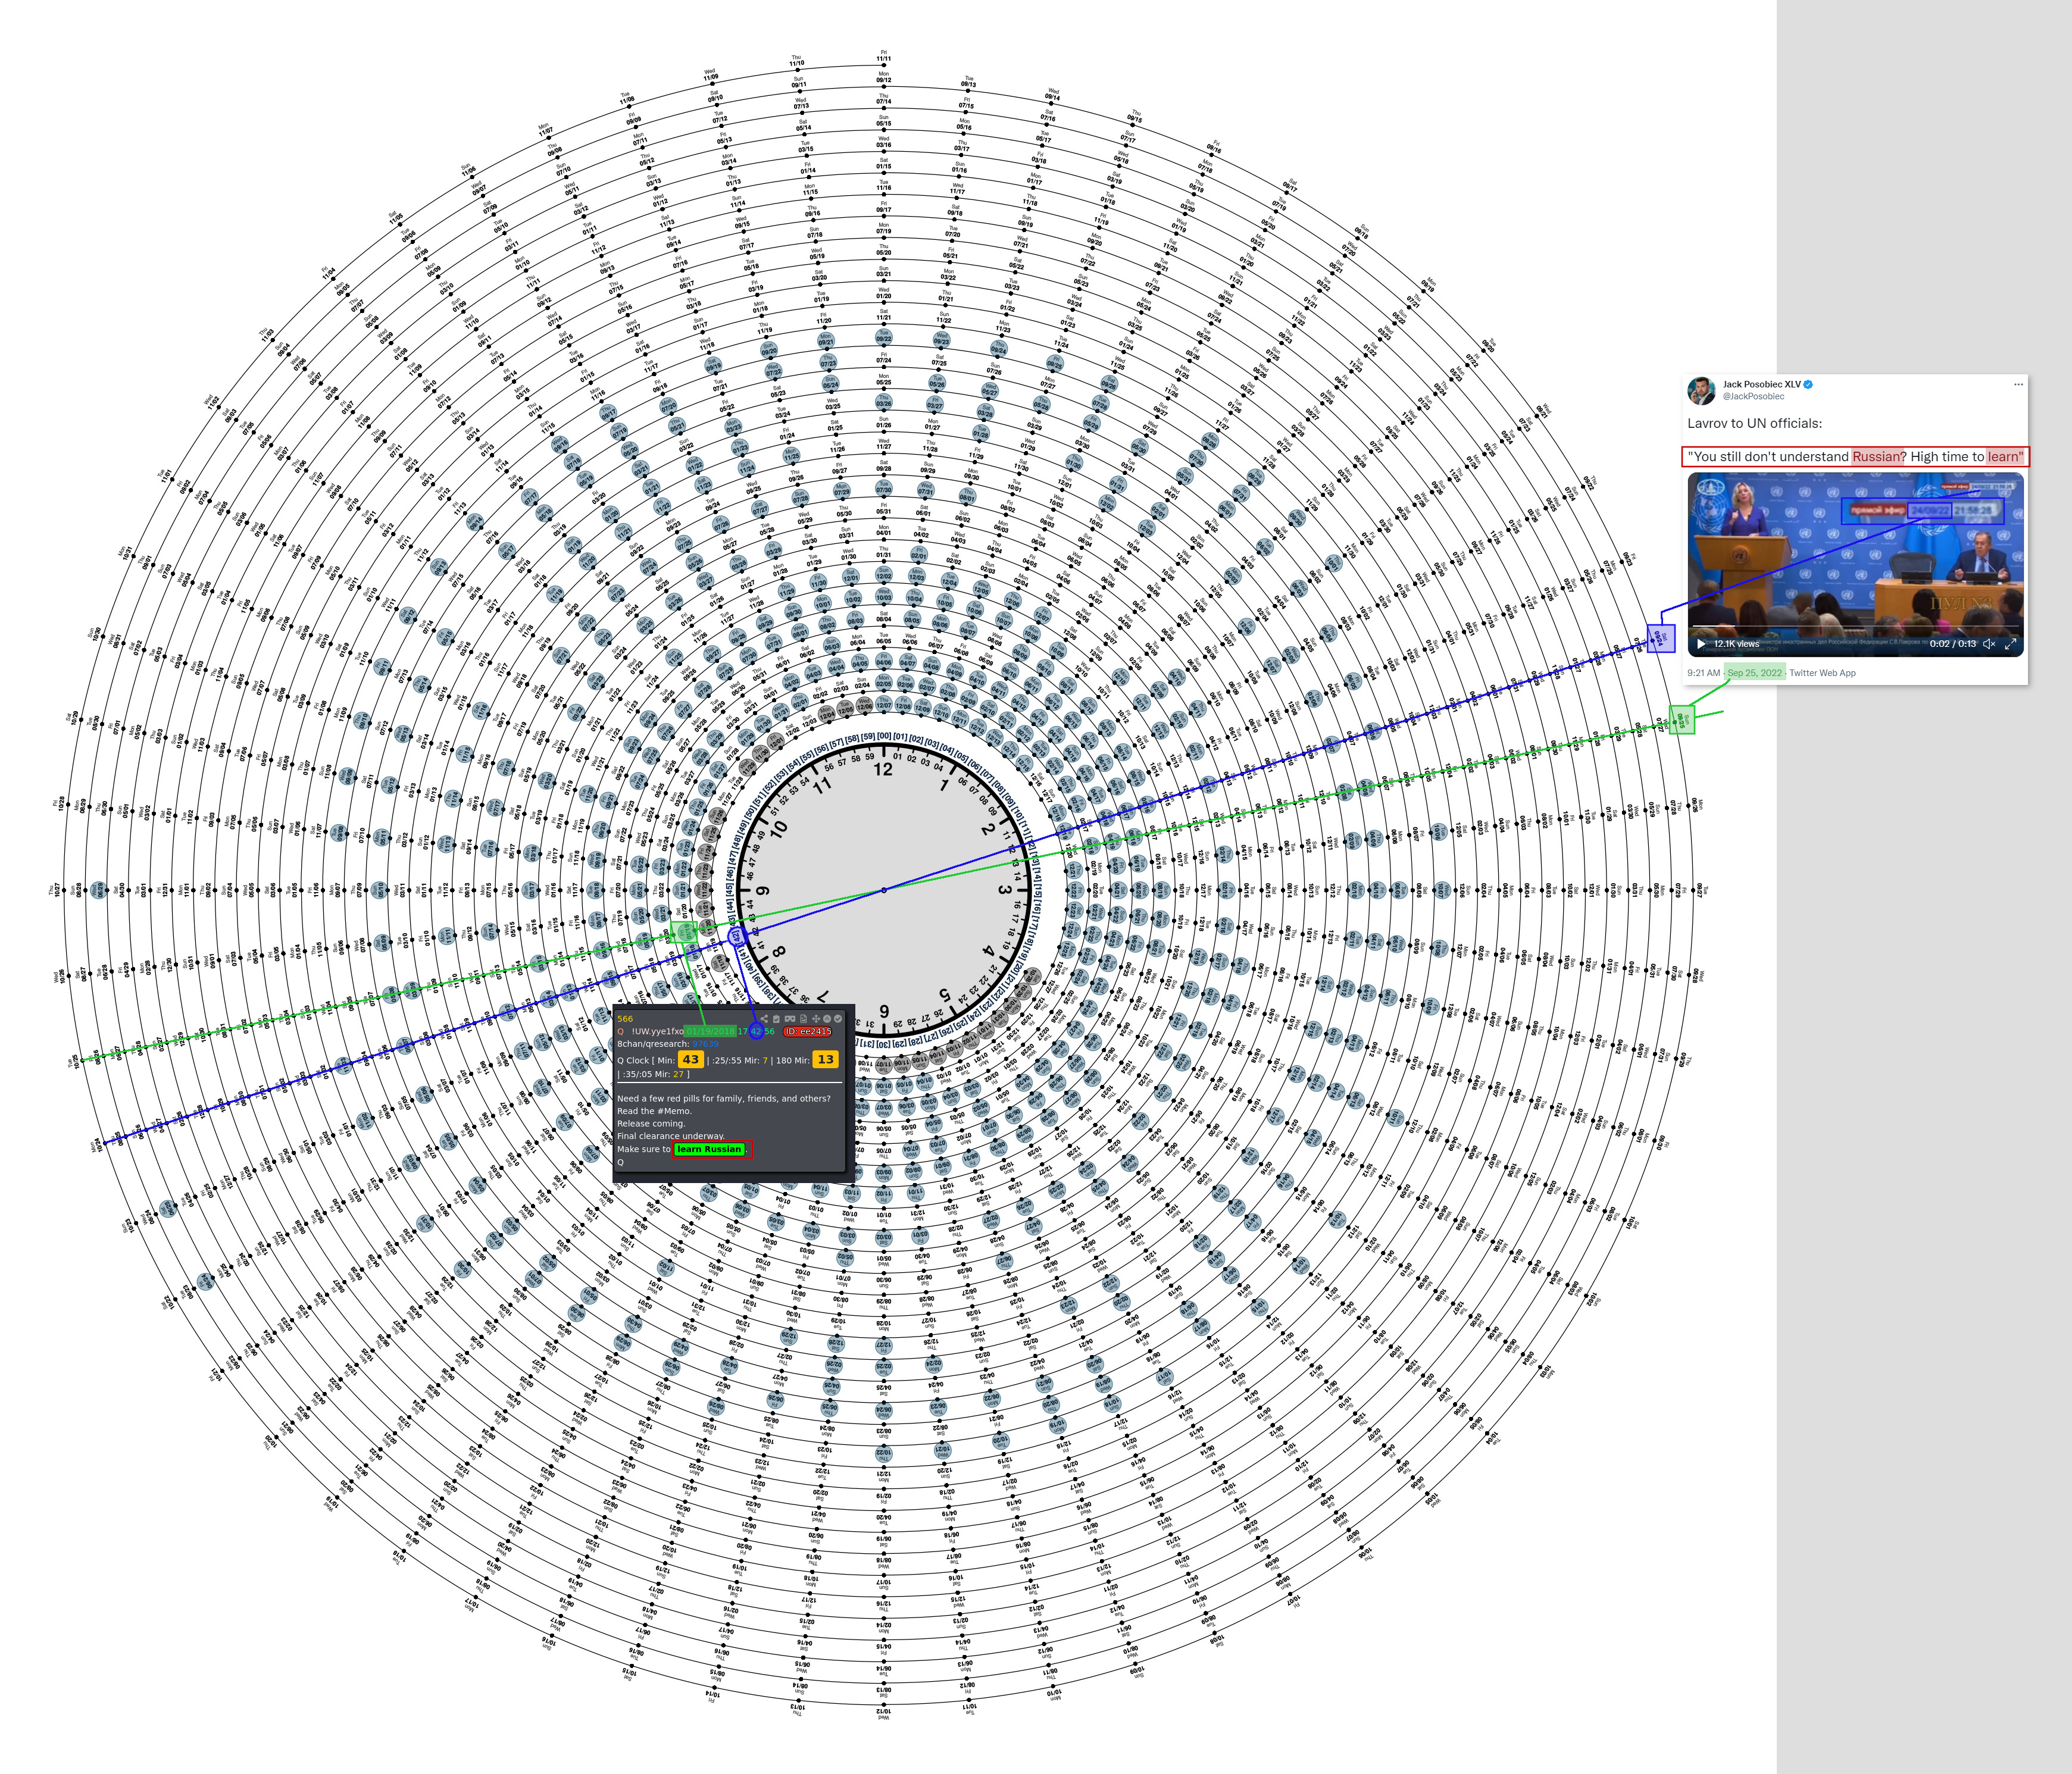Play the tweet's video
Screen dimensions: 2072x1774
coord(1701,644)
